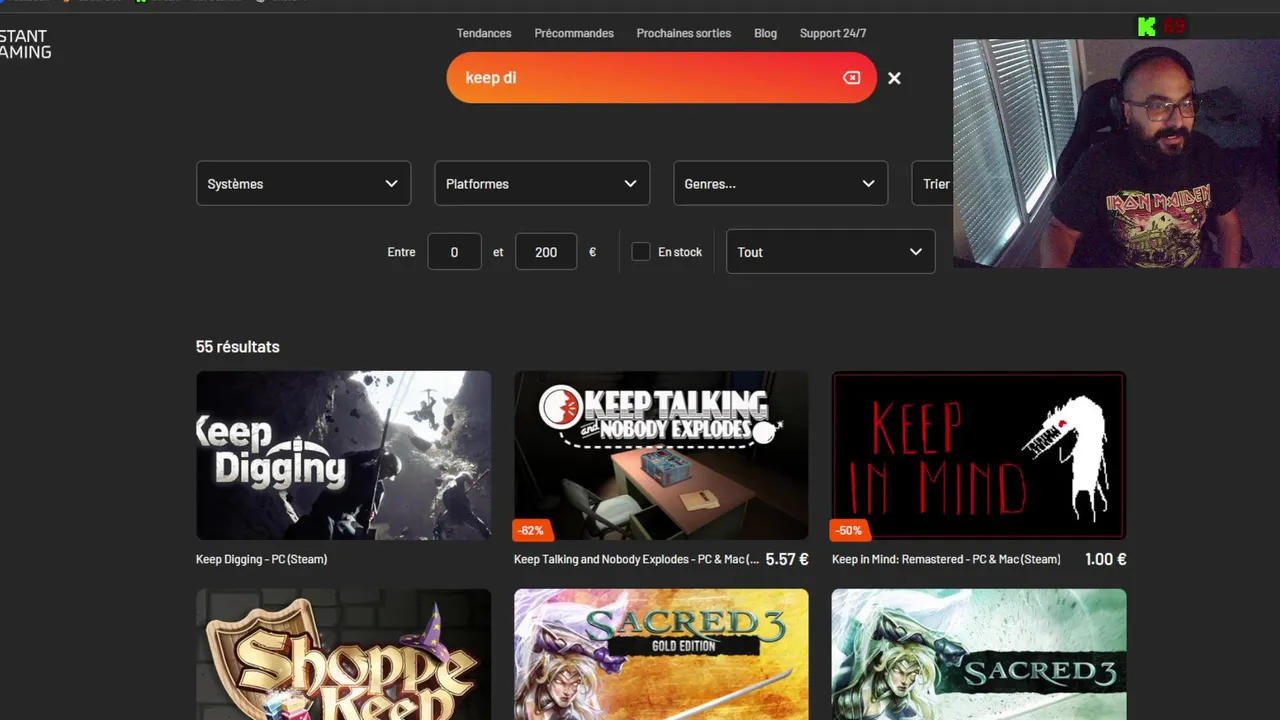This screenshot has height=720, width=1280.
Task: Click the "55 résultats" count text
Action: (238, 347)
